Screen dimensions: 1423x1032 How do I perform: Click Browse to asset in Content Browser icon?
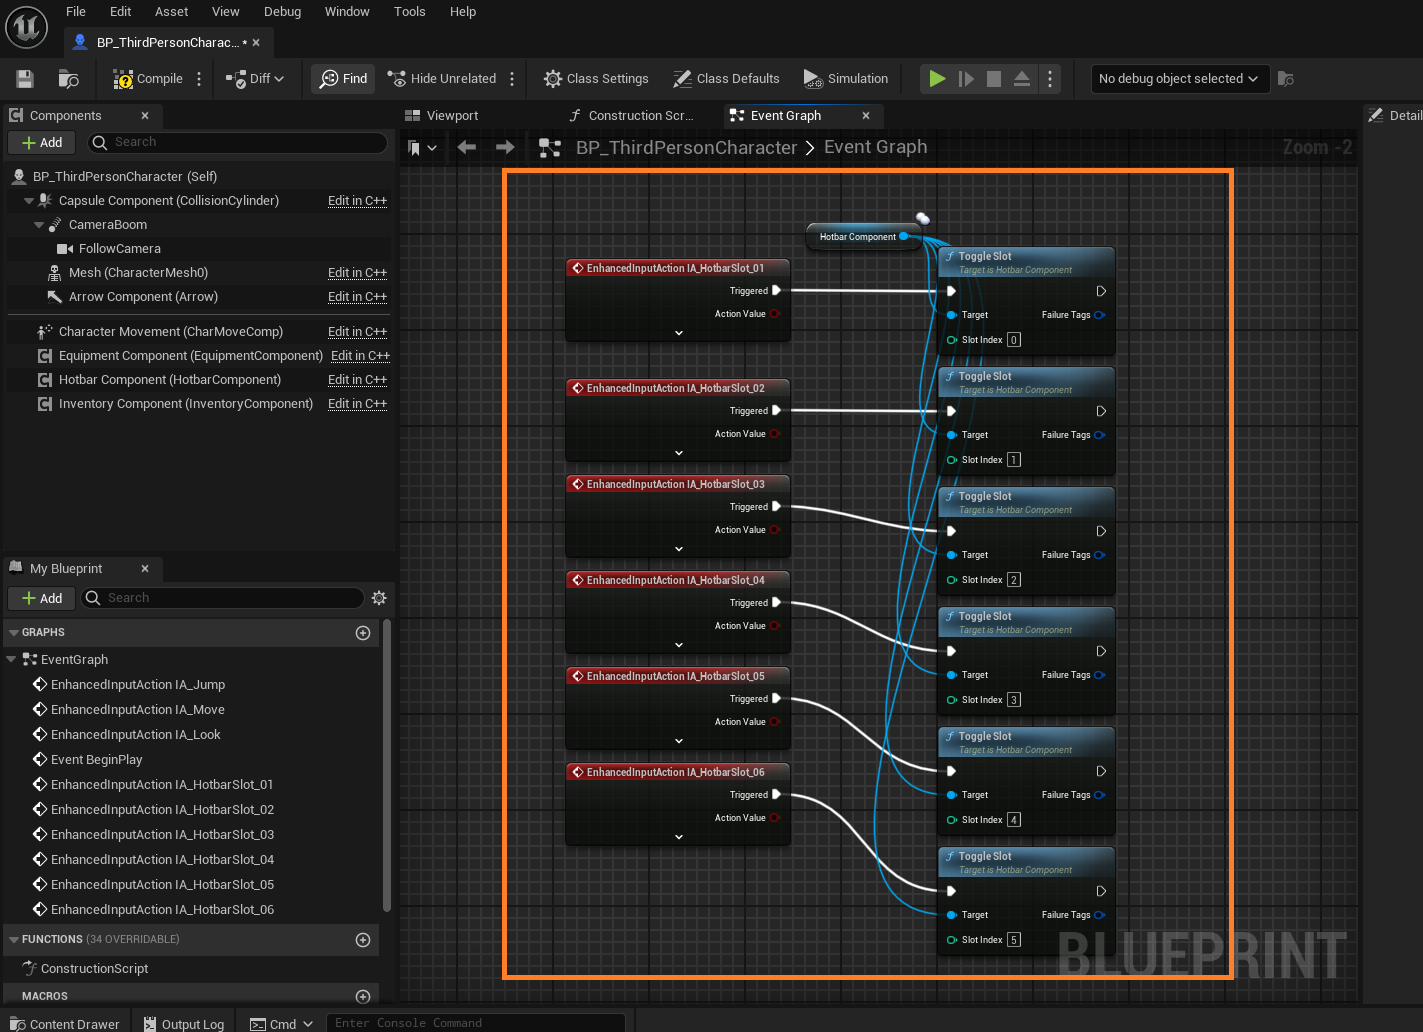(68, 79)
